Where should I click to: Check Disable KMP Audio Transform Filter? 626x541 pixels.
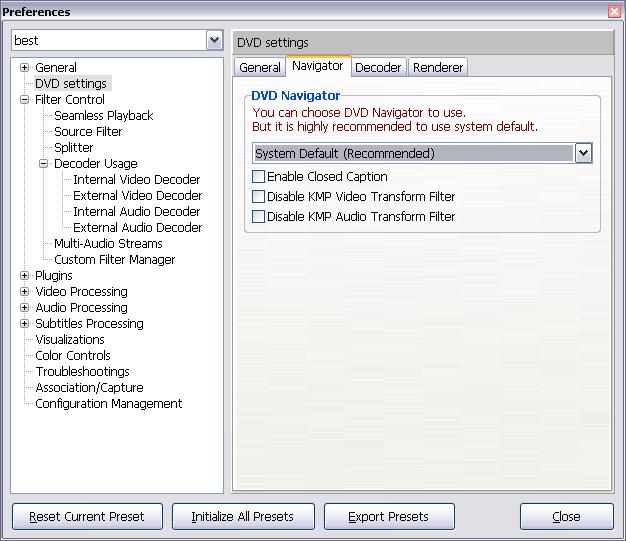pos(259,217)
